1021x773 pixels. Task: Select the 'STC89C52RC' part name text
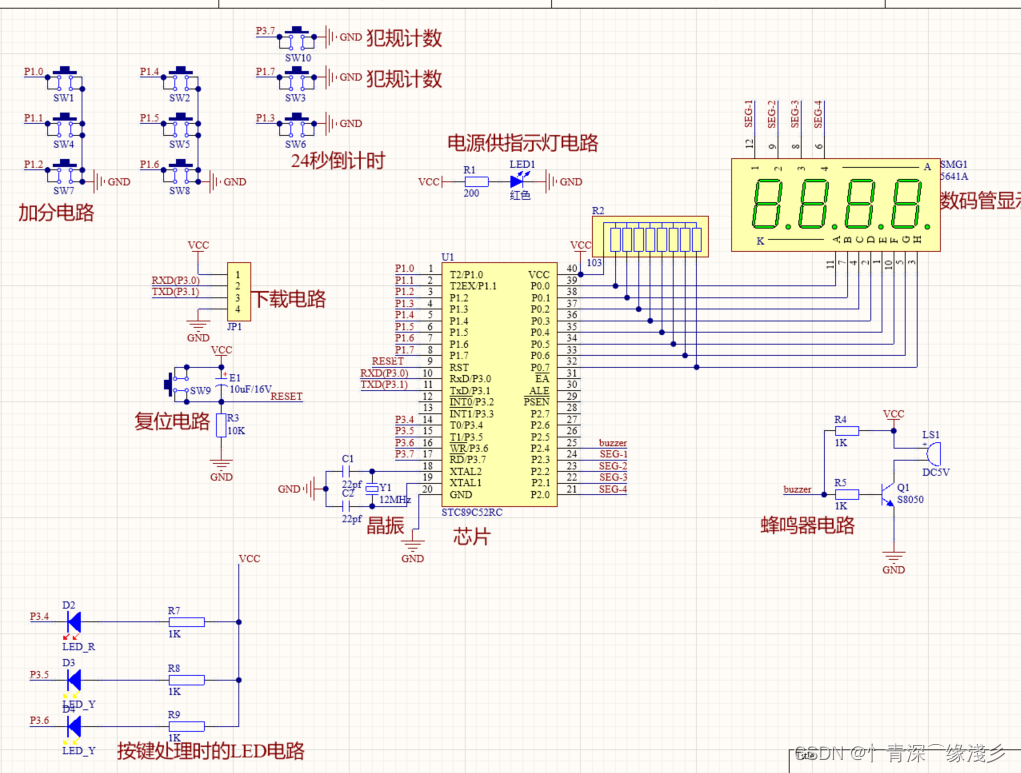tap(472, 513)
